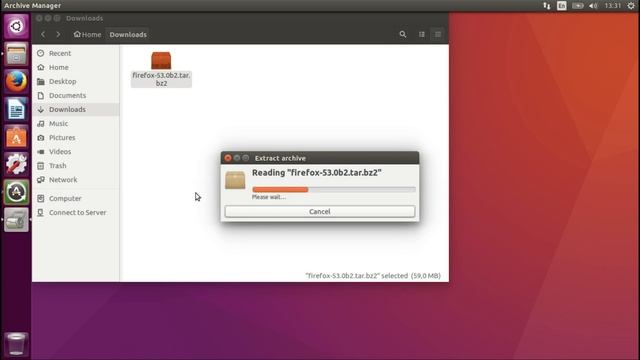The height and width of the screenshot is (360, 640).
Task: Open the Ubuntu Dash search launcher
Action: (x=16, y=27)
